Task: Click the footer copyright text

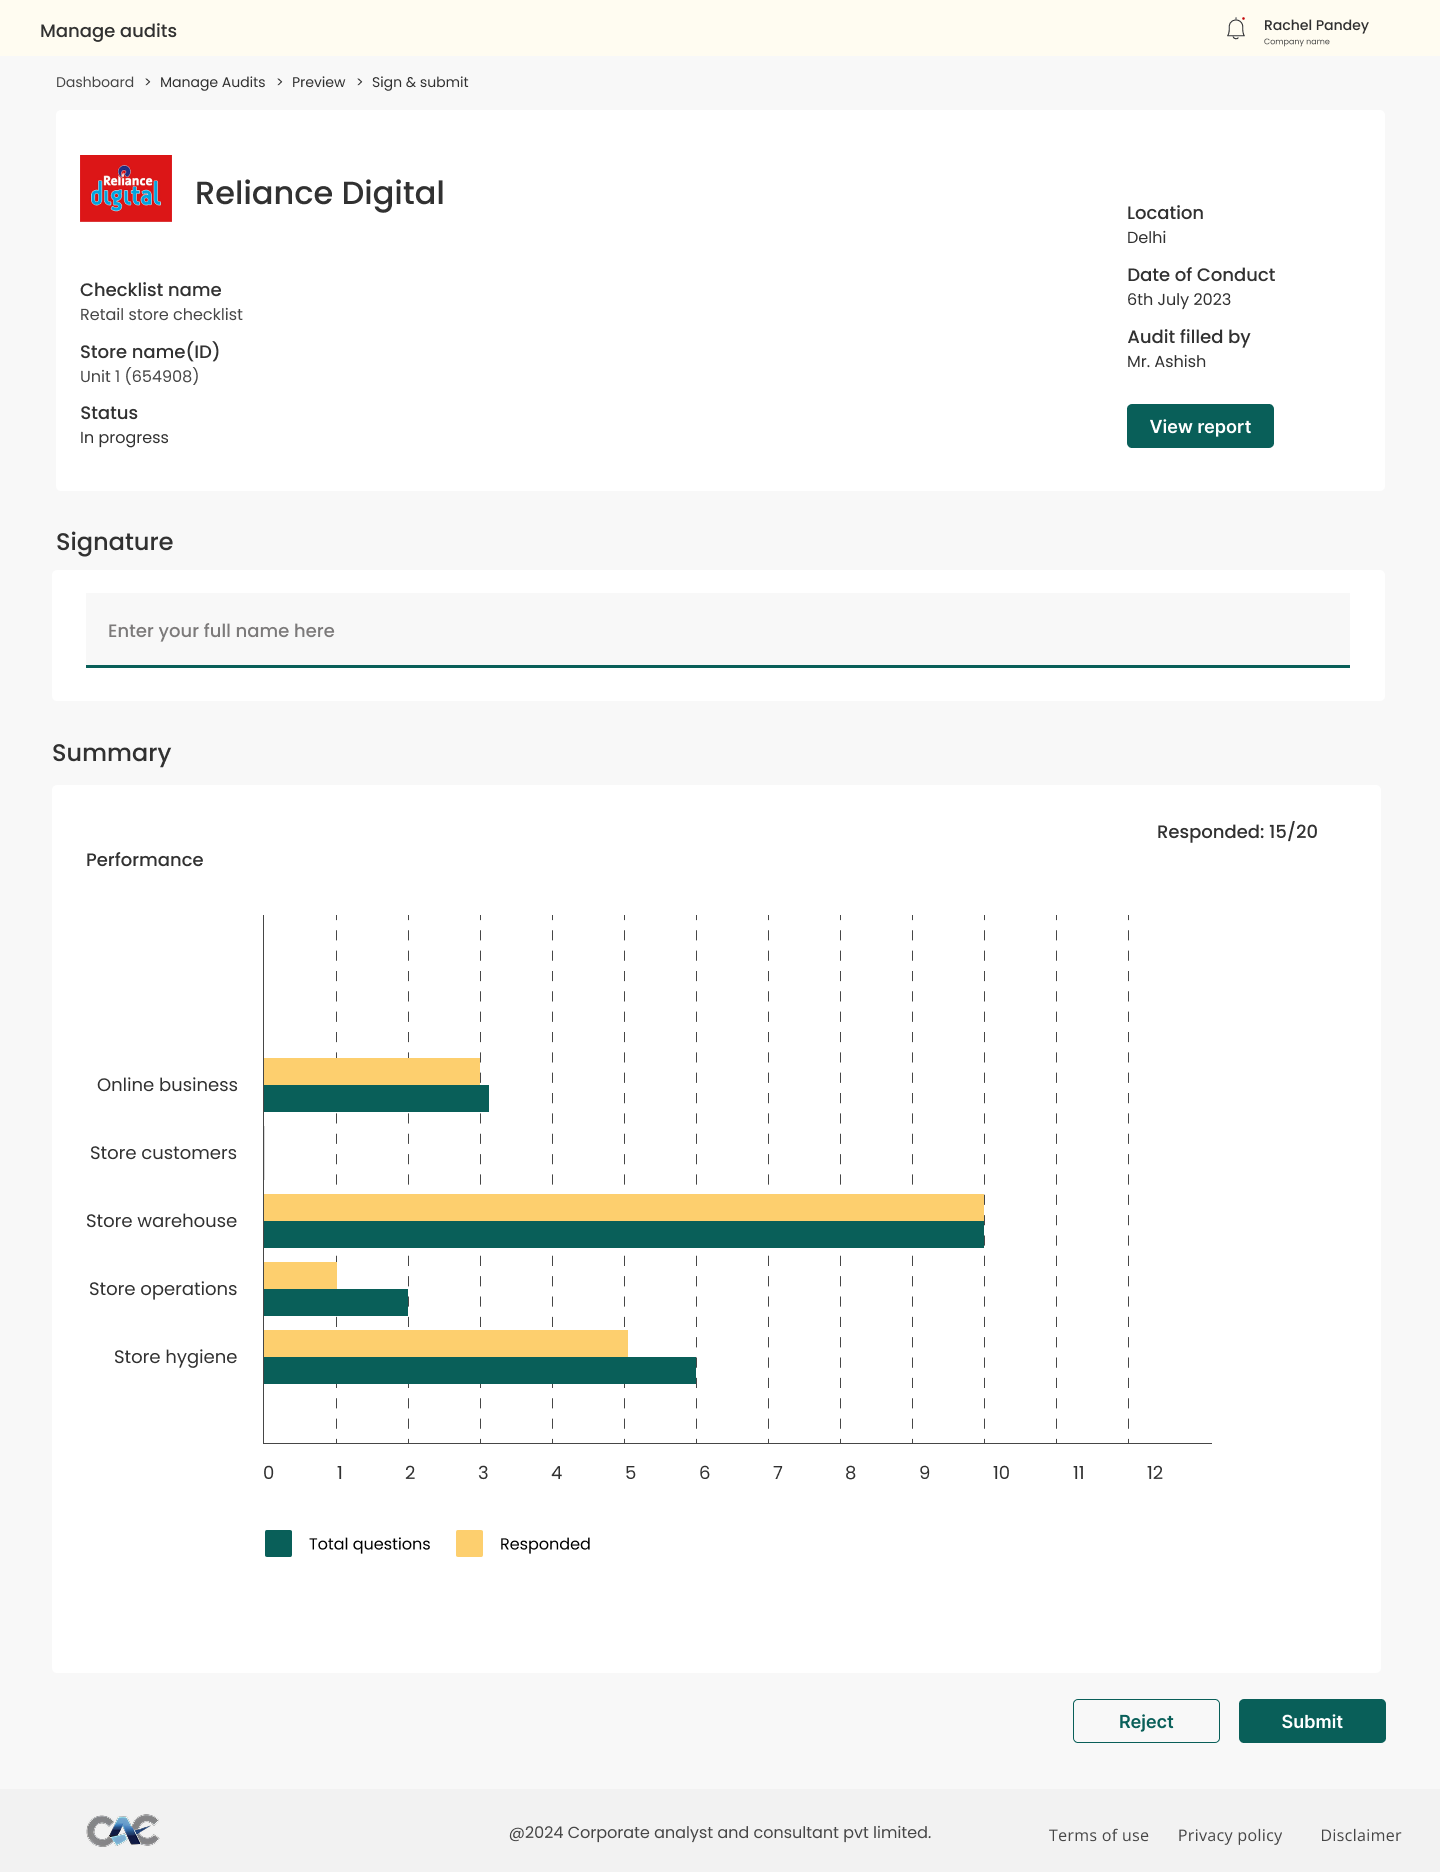Action: point(720,1832)
